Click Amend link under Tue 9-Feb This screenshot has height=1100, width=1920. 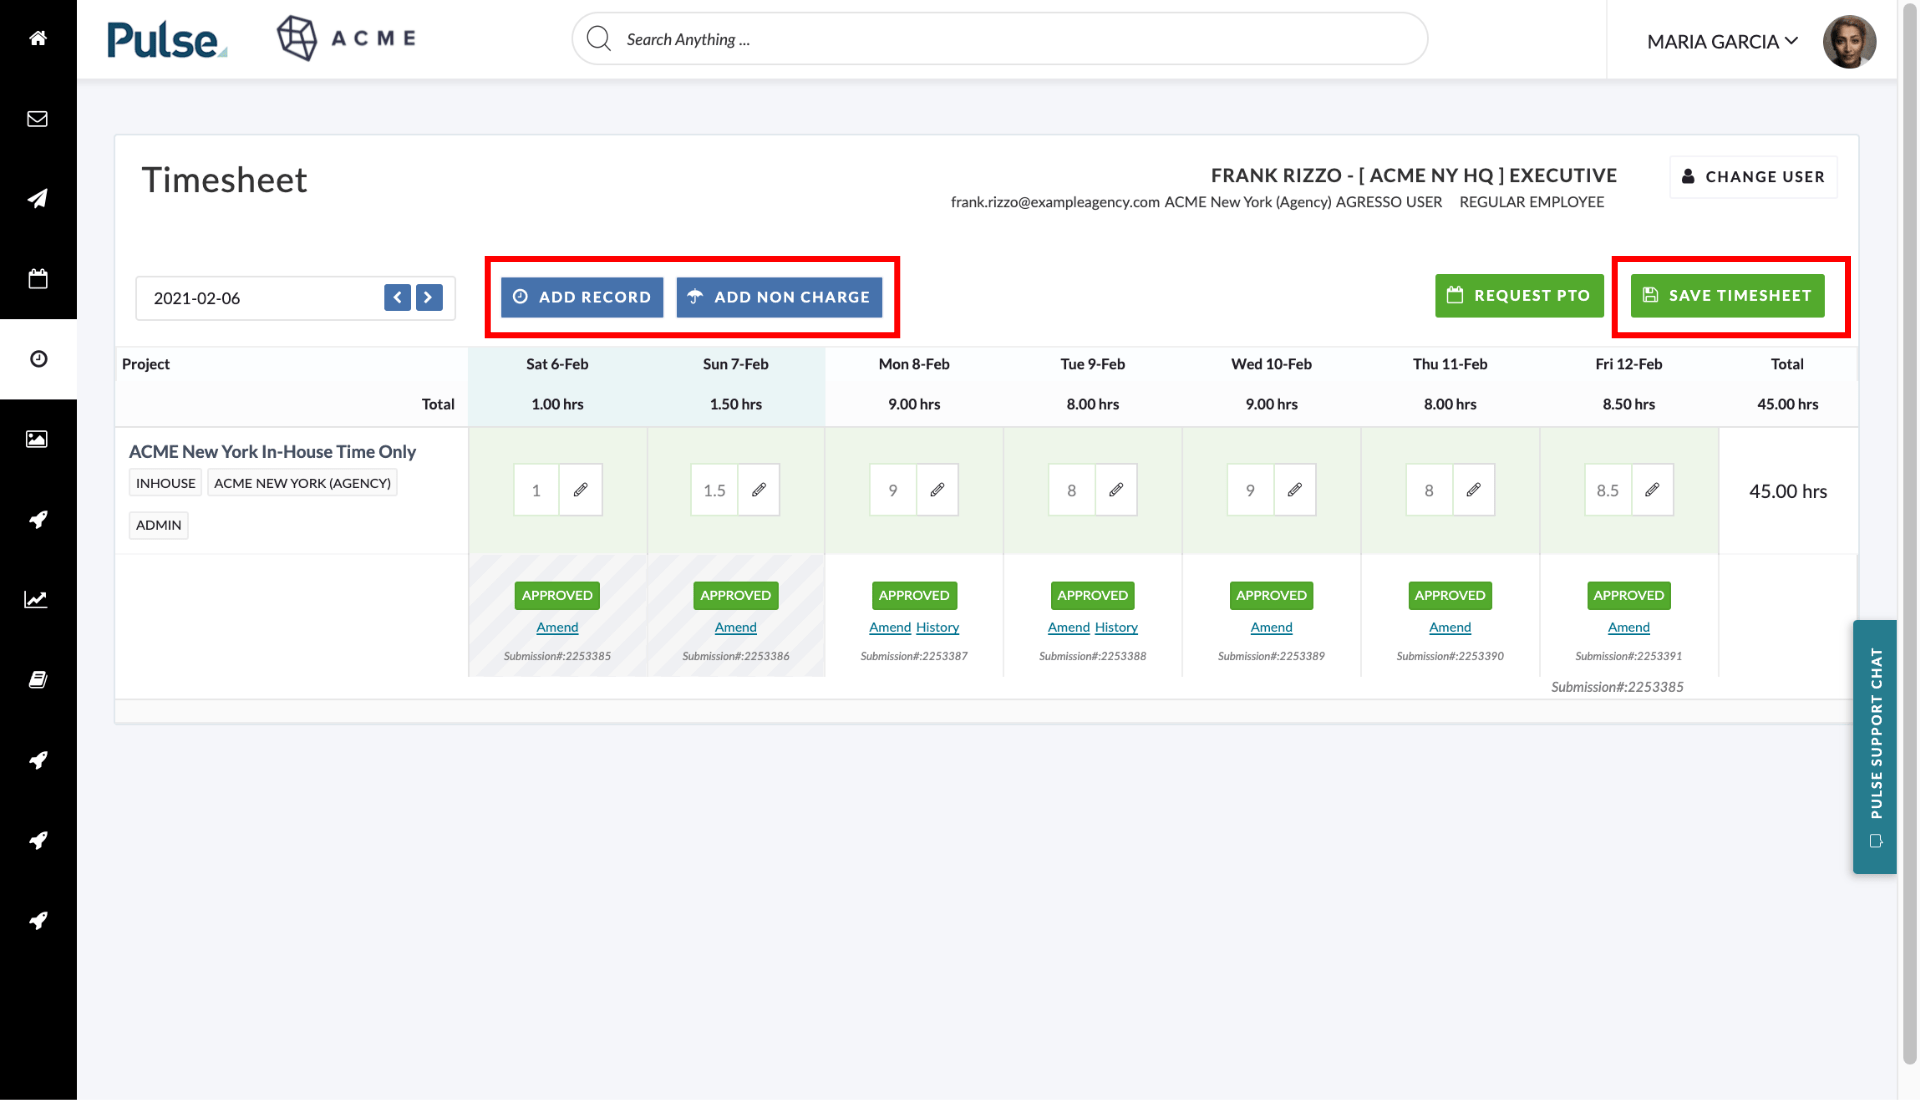pos(1068,627)
